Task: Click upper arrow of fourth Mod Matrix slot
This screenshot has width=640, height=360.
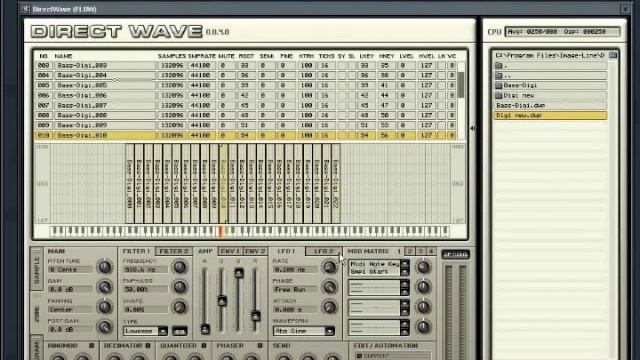Action: pyautogui.click(x=404, y=323)
